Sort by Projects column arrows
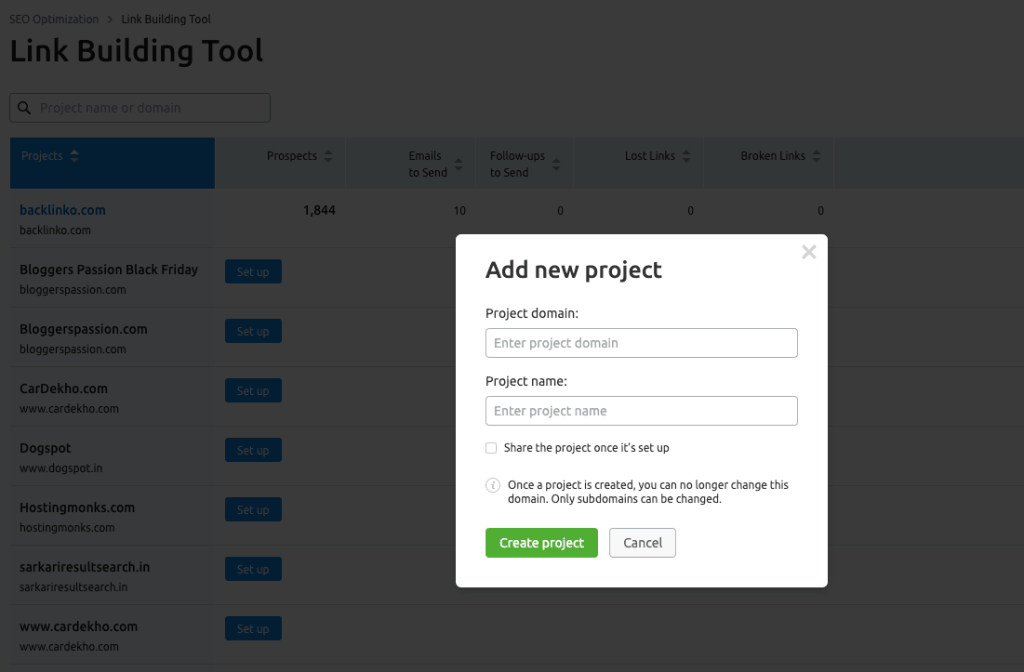The image size is (1024, 672). click(x=75, y=156)
